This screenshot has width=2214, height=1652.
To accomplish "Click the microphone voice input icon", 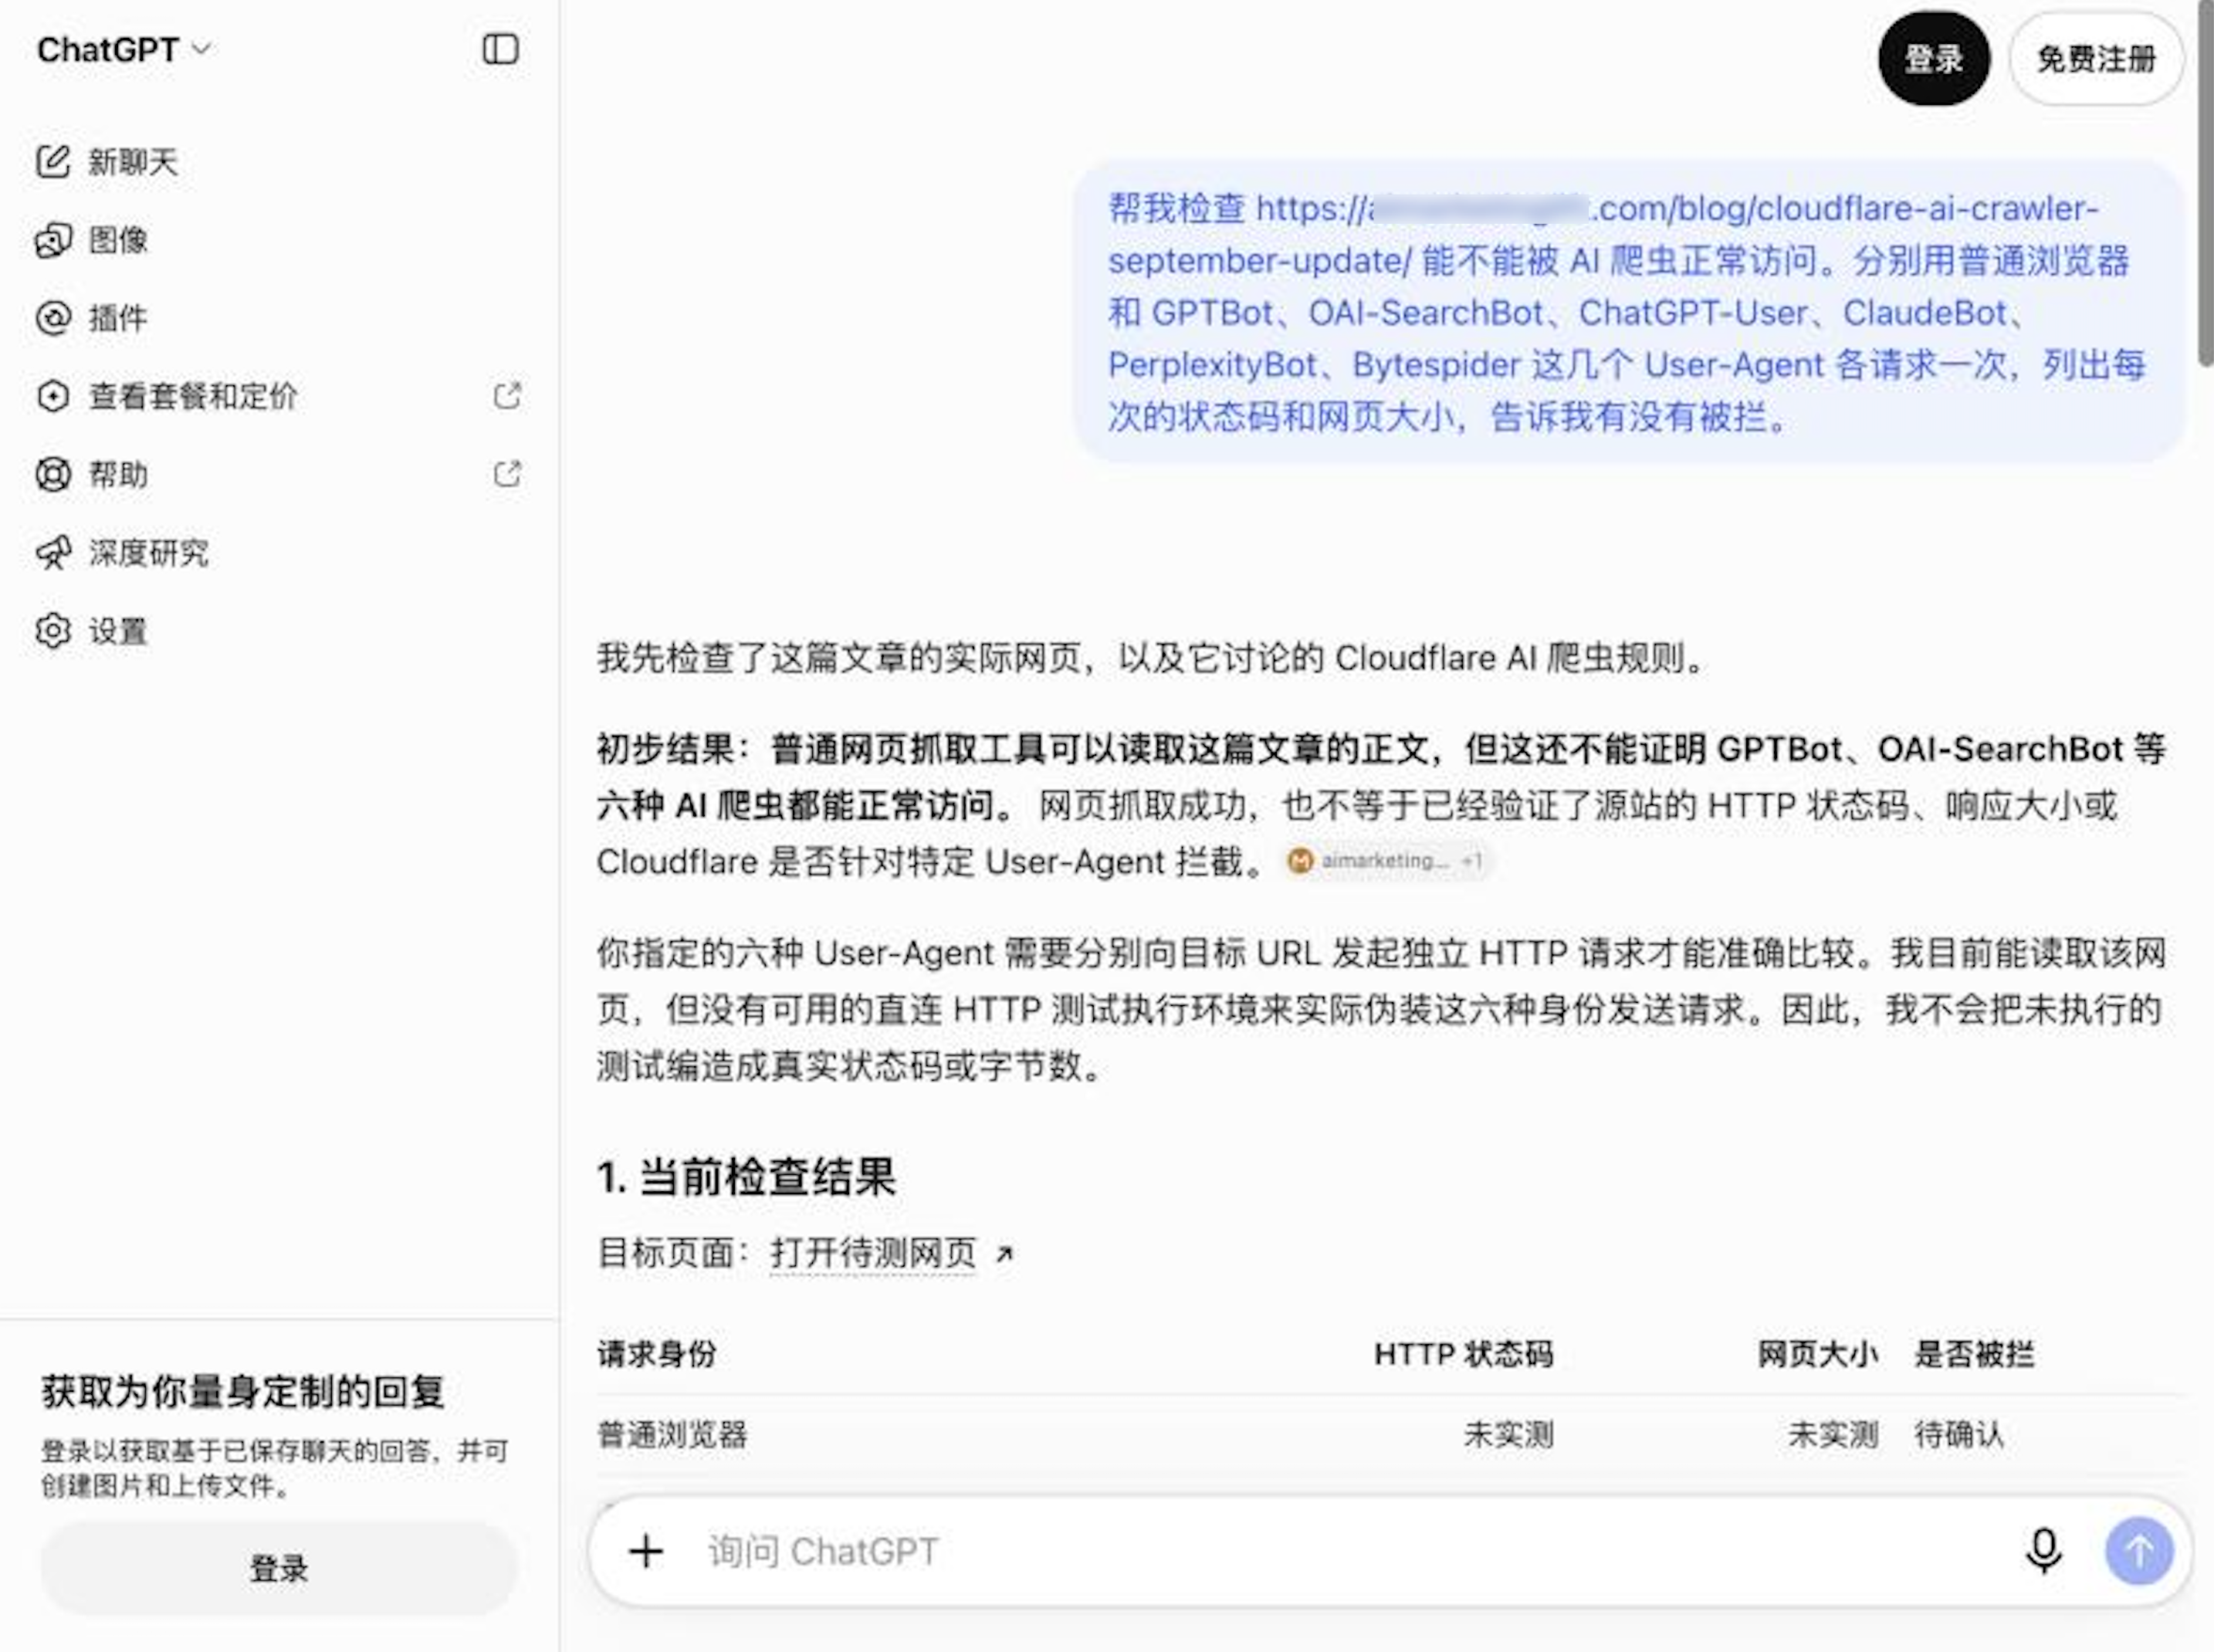I will pos(2043,1551).
